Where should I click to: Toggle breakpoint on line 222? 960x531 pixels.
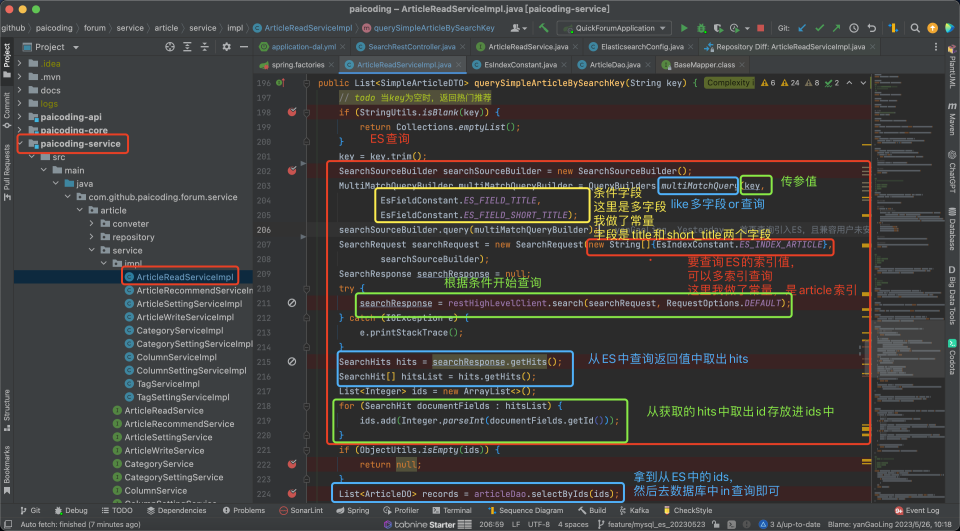click(292, 465)
